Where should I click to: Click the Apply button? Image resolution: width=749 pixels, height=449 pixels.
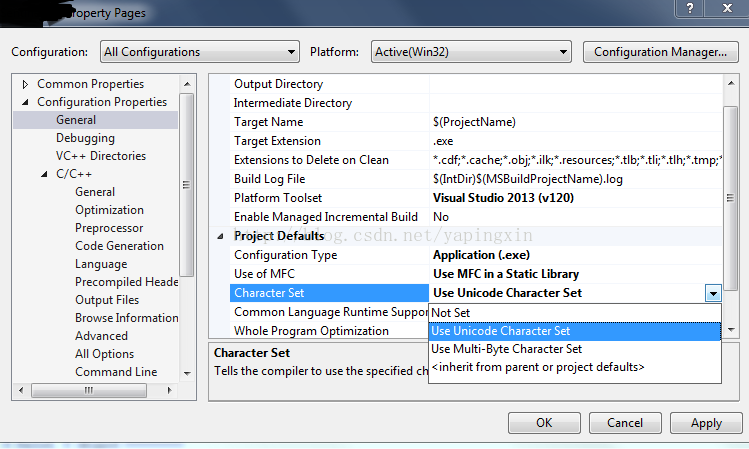pos(706,423)
